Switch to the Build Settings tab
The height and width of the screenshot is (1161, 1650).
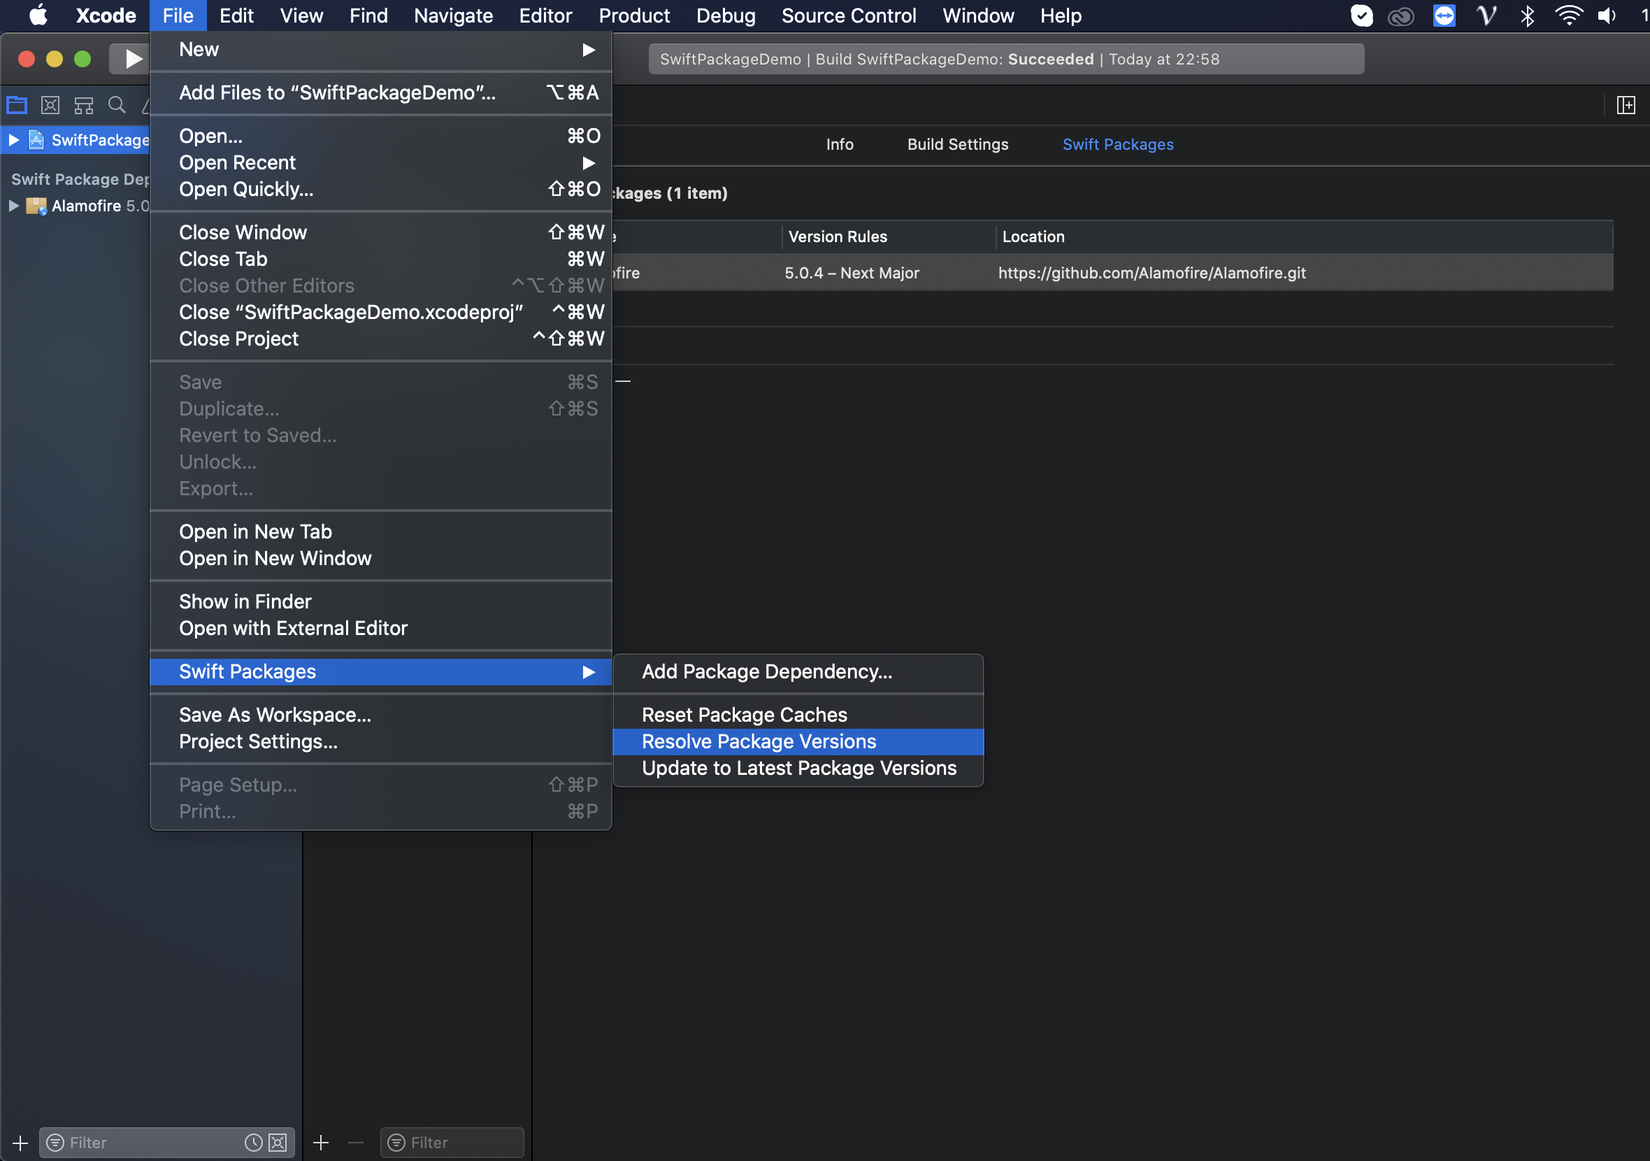tap(957, 144)
